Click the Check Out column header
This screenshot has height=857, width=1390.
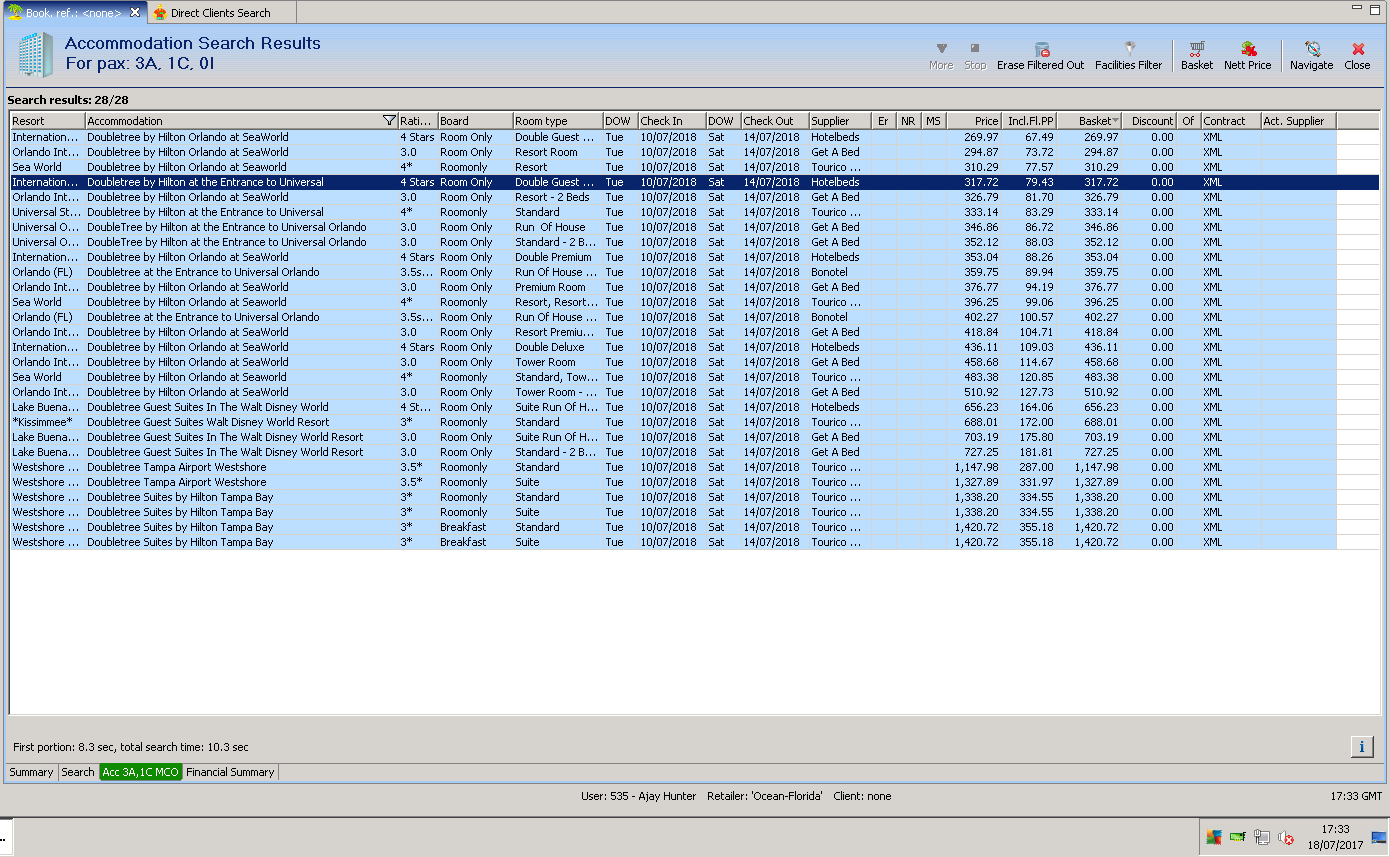(x=775, y=121)
